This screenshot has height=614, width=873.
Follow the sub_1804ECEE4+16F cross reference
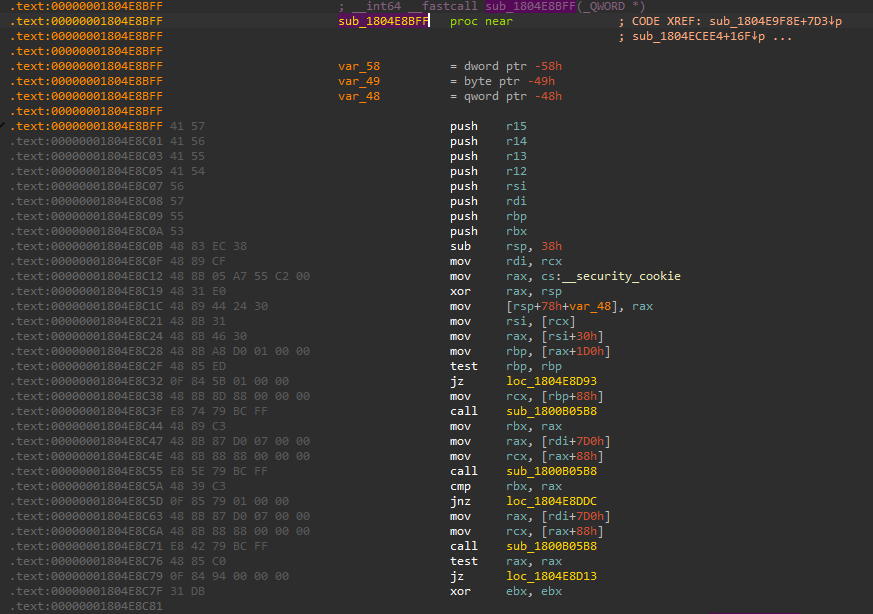pyautogui.click(x=699, y=36)
